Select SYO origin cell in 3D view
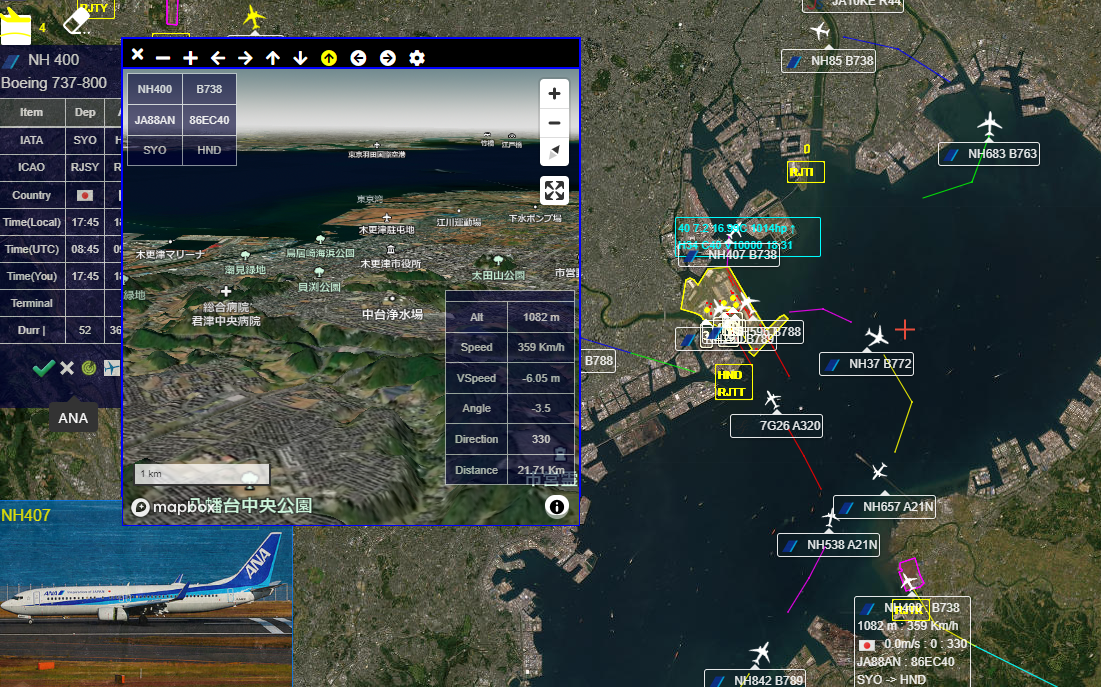Screen dimensions: 1101x687 click(x=154, y=150)
